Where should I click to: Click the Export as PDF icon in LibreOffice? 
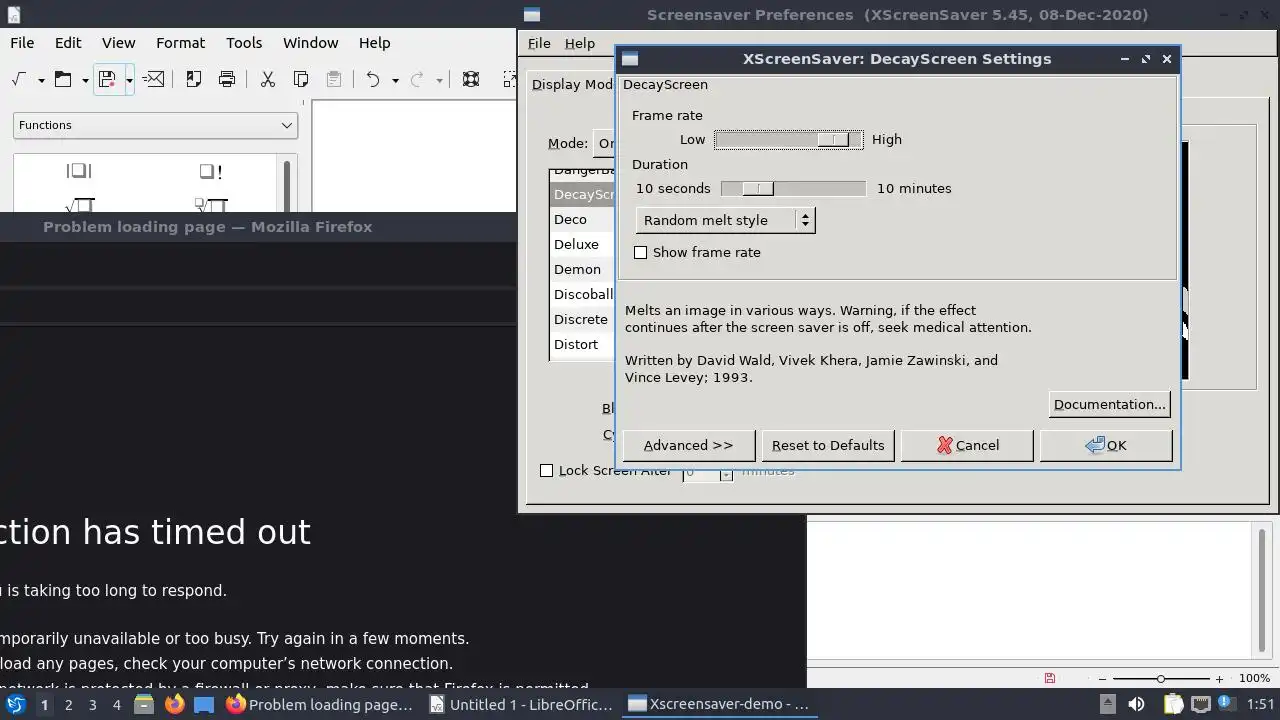(193, 79)
